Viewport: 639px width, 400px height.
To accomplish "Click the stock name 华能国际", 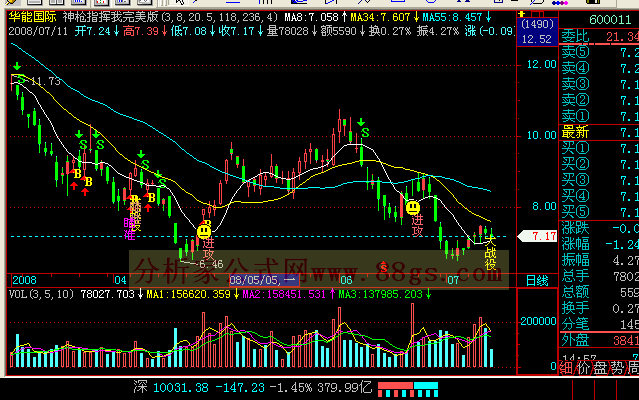I will (x=33, y=17).
